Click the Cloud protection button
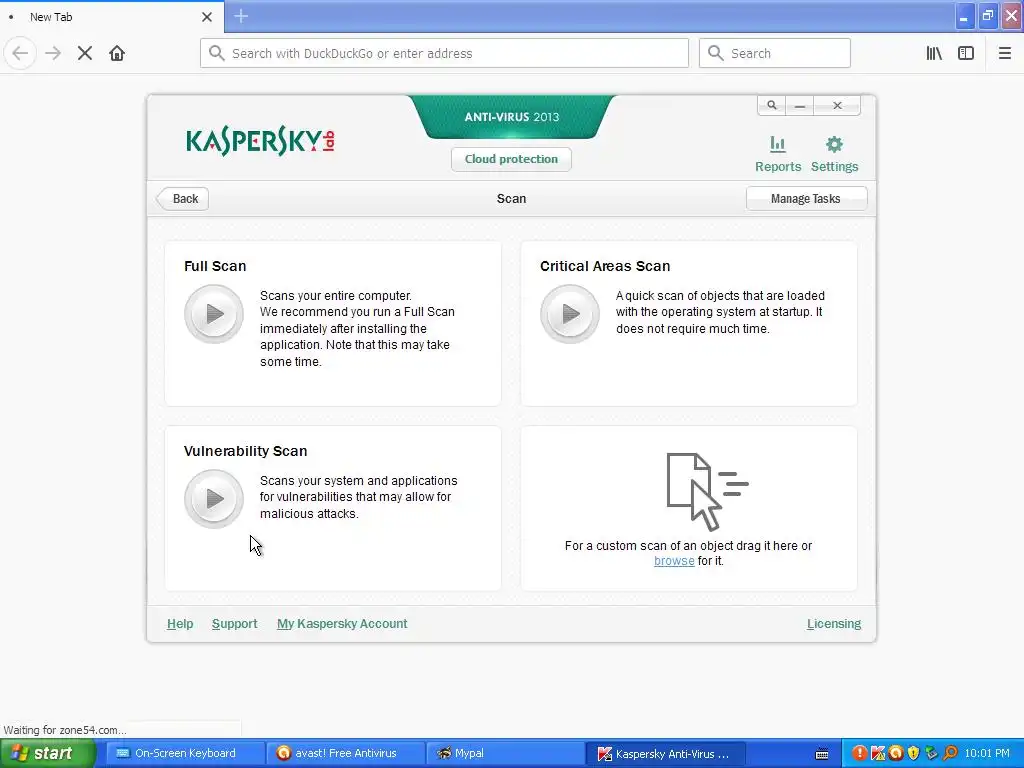Screen dimensions: 1024x768 point(511,159)
